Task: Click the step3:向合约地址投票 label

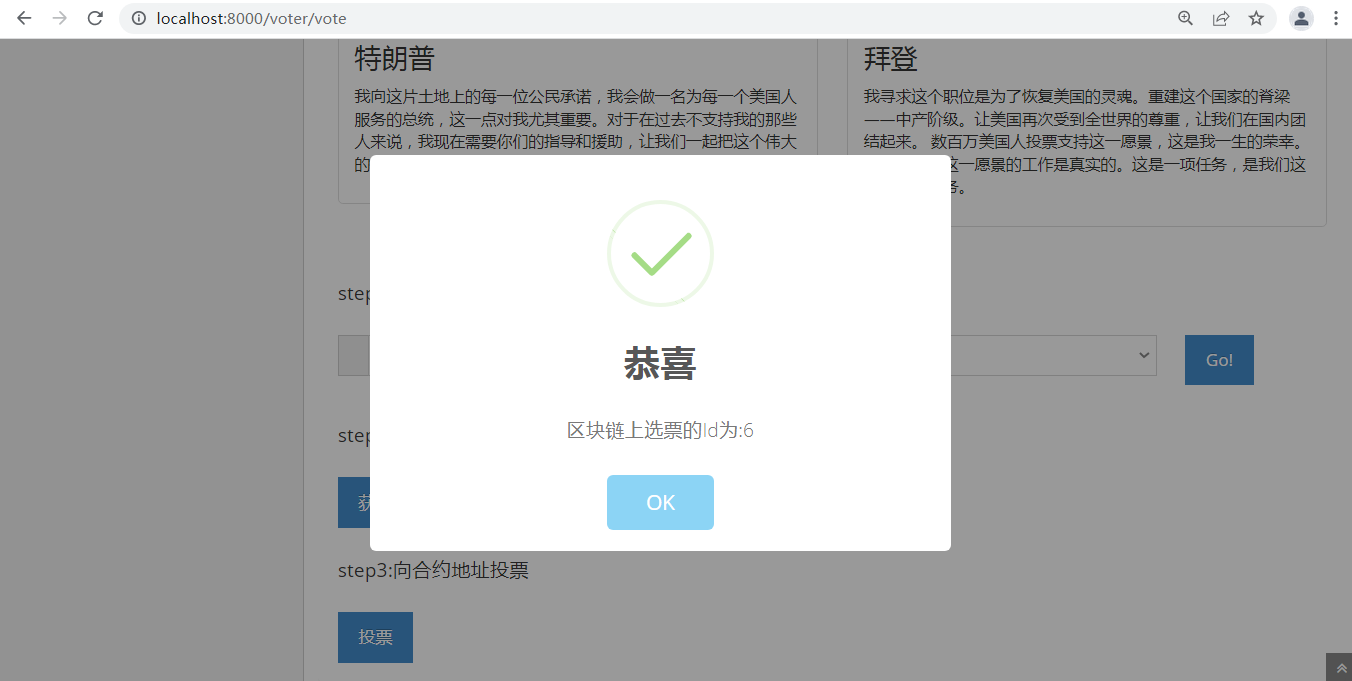Action: coord(433,570)
